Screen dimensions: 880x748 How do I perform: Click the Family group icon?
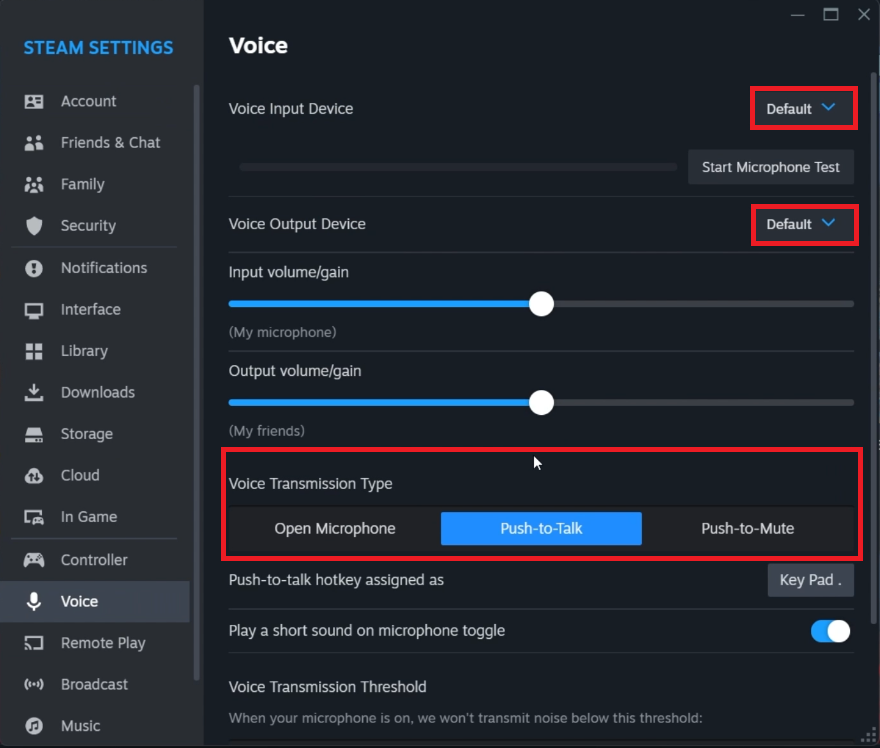[x=34, y=185]
